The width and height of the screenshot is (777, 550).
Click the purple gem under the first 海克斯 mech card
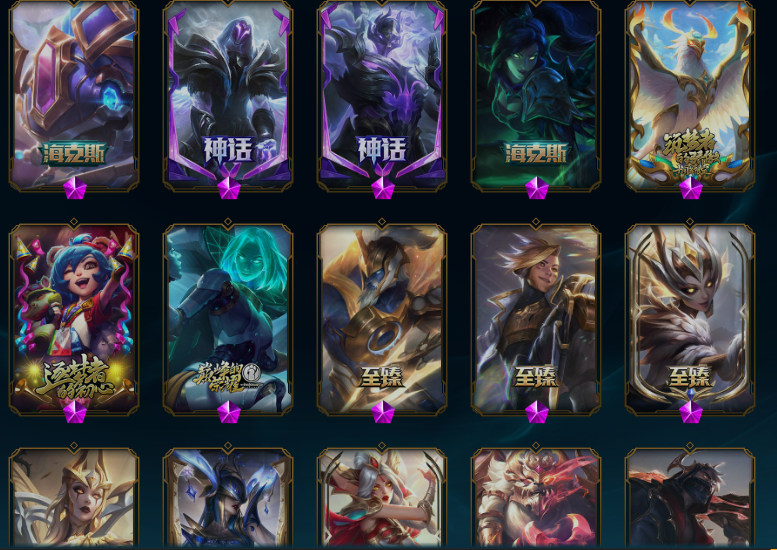(x=75, y=188)
